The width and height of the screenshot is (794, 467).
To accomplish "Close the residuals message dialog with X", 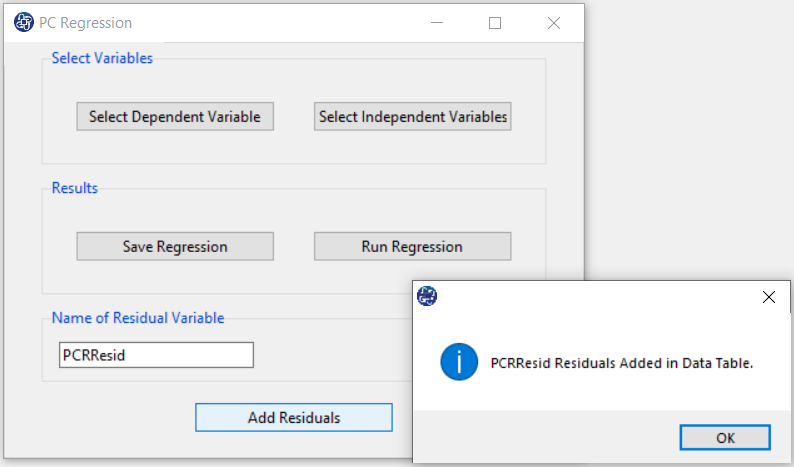I will (x=769, y=297).
